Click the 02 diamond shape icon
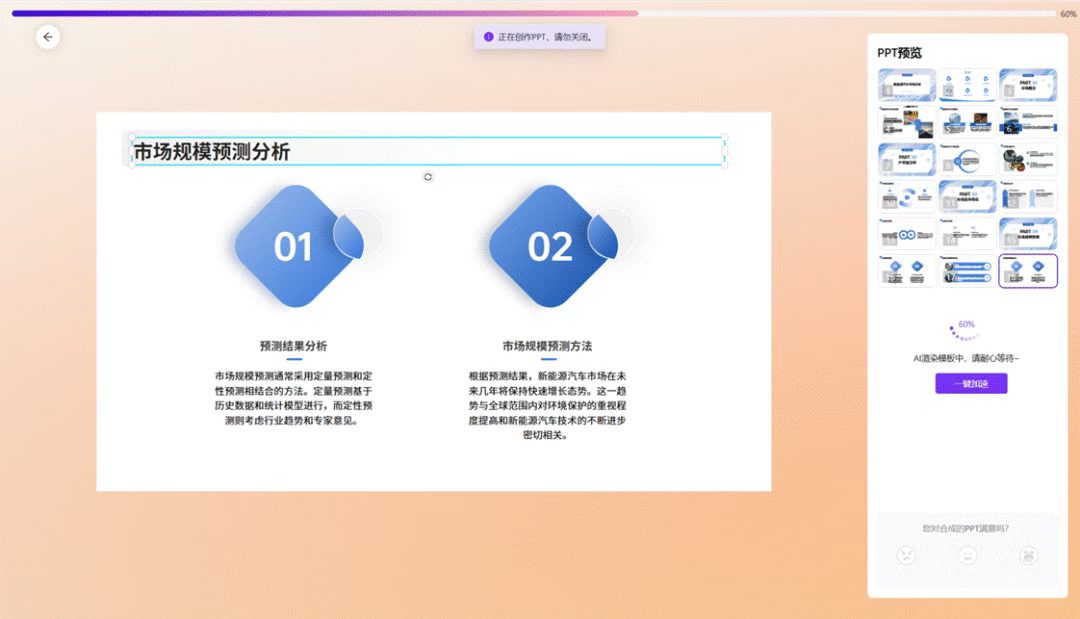 (x=550, y=246)
